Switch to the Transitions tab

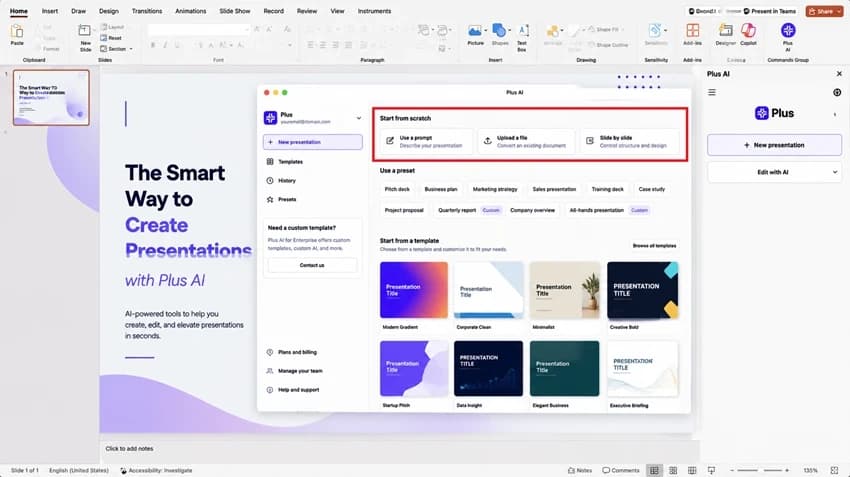147,11
